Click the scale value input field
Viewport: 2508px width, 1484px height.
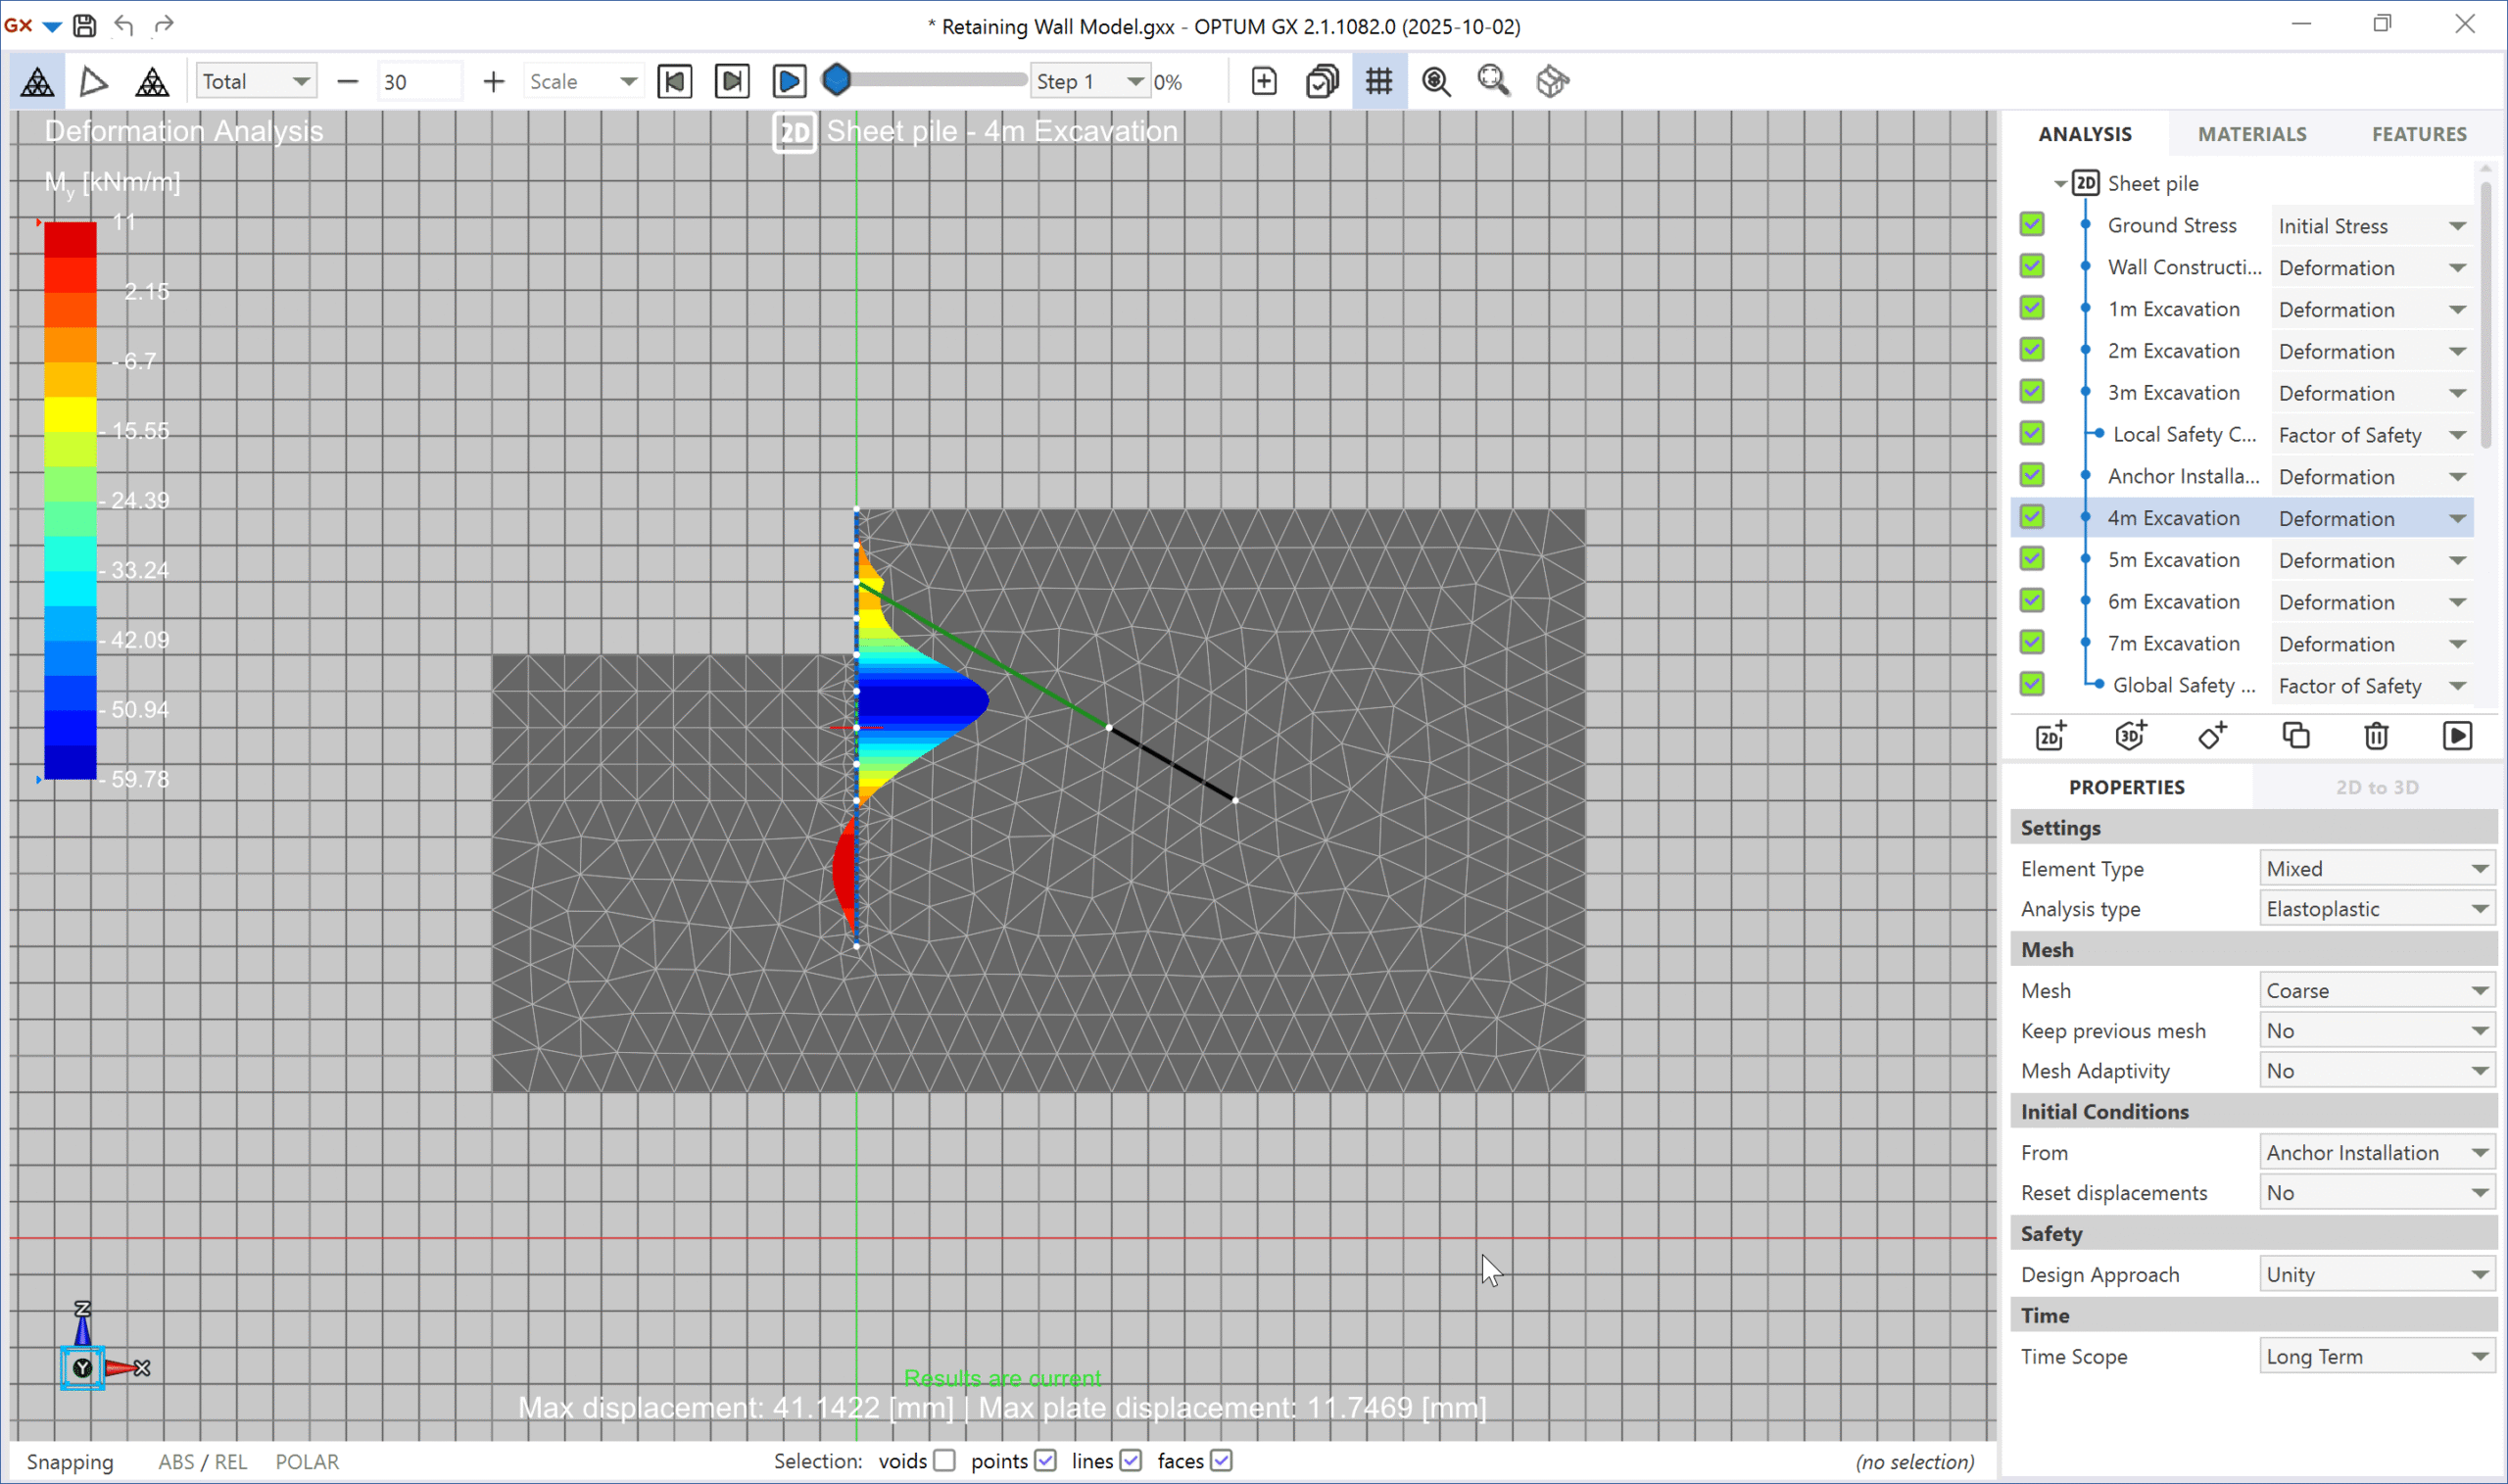[x=418, y=82]
